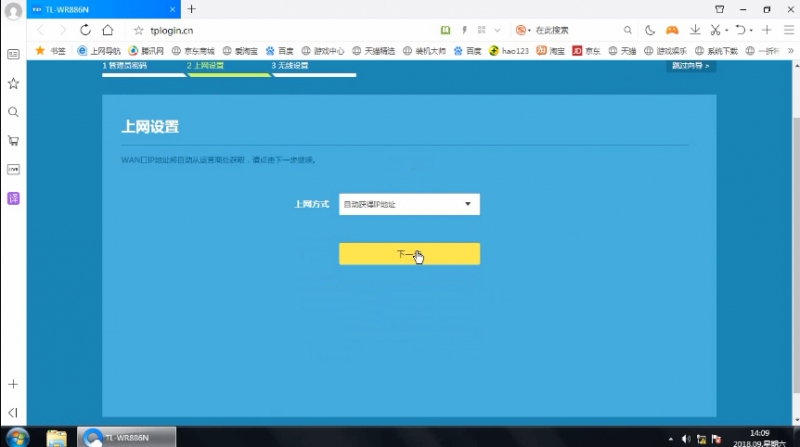Image resolution: width=800 pixels, height=447 pixels.
Task: Open the sidebar live icon
Action: point(13,169)
